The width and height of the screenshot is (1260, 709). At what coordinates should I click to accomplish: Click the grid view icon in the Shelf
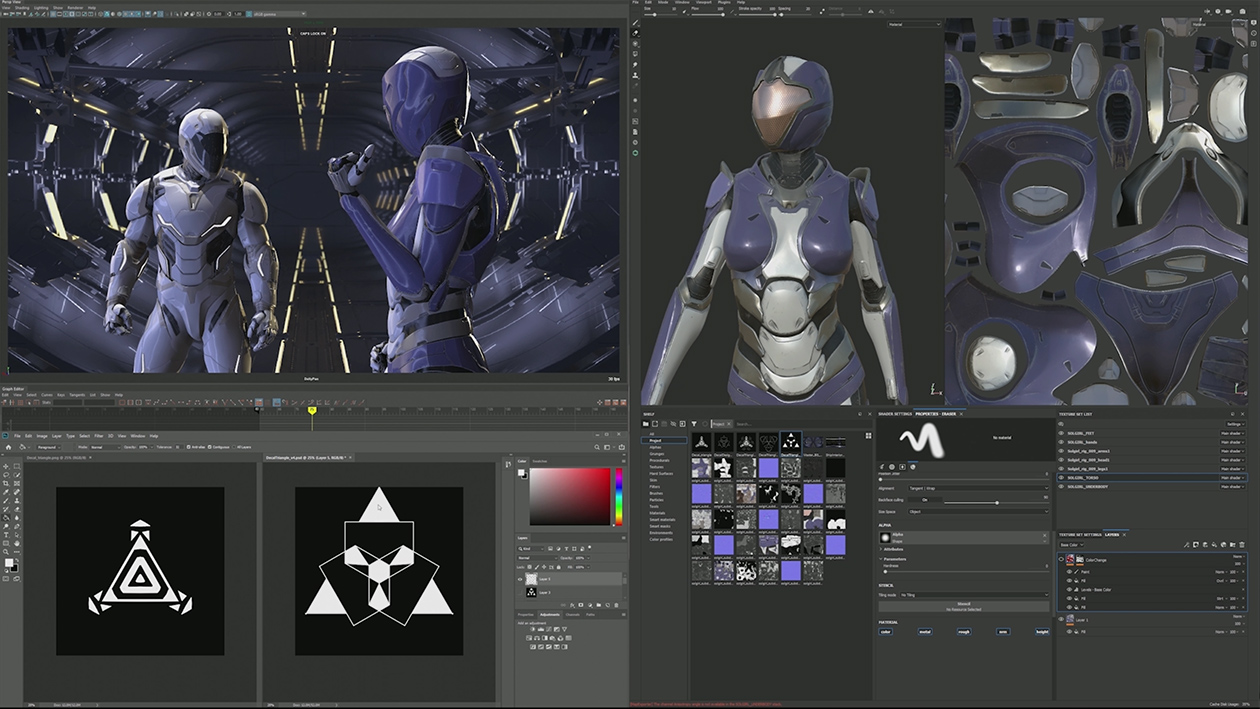click(869, 435)
